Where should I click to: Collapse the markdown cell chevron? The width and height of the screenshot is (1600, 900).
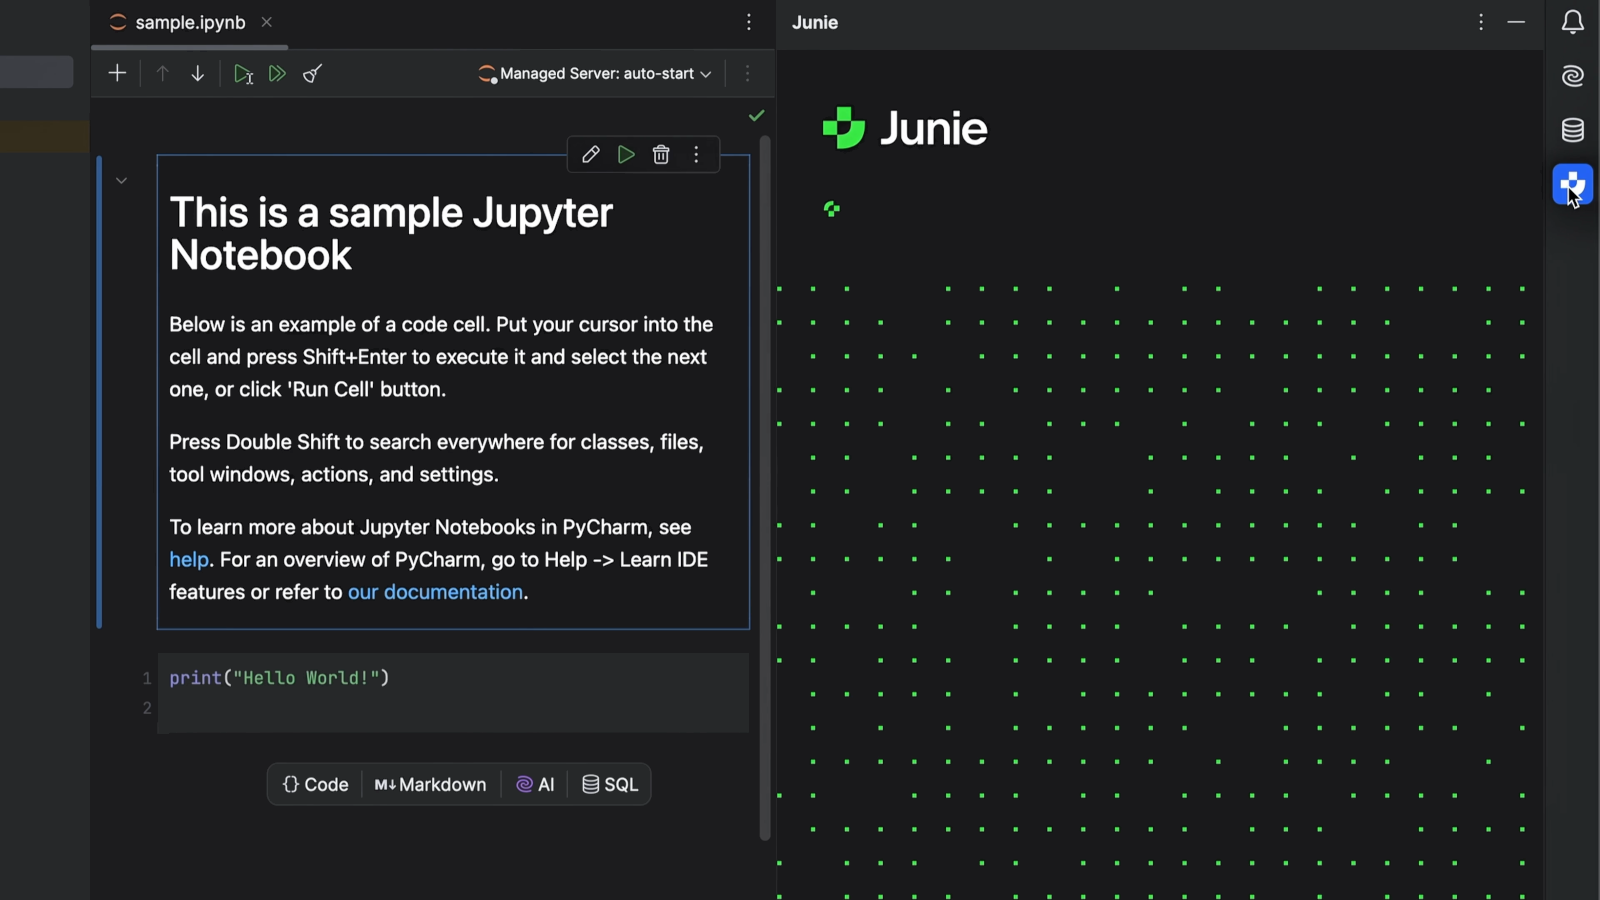pos(121,181)
